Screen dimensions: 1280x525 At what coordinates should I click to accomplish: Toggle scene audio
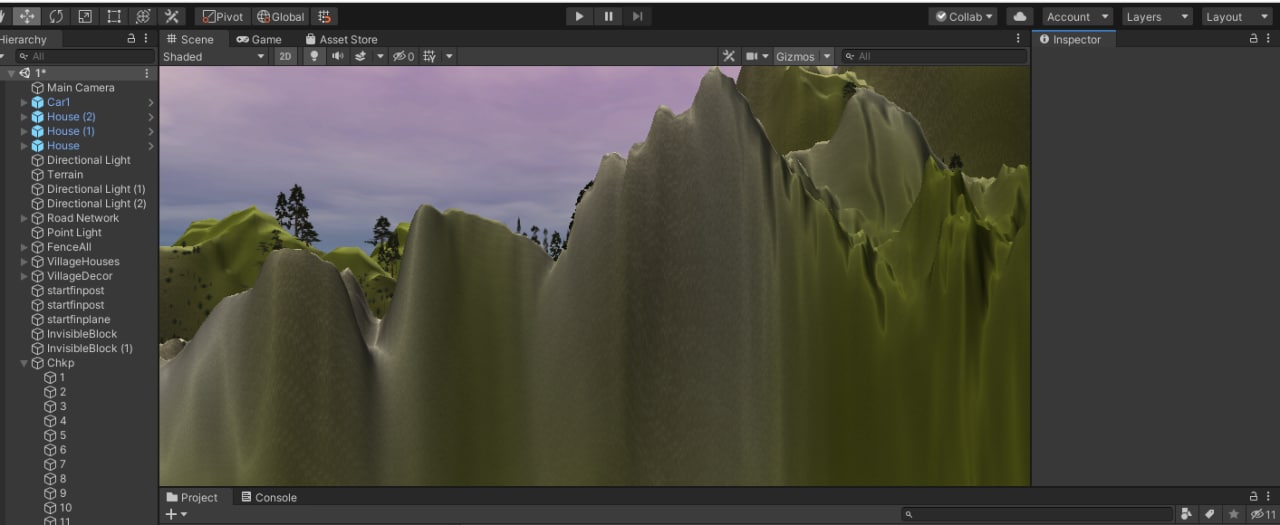coord(338,56)
